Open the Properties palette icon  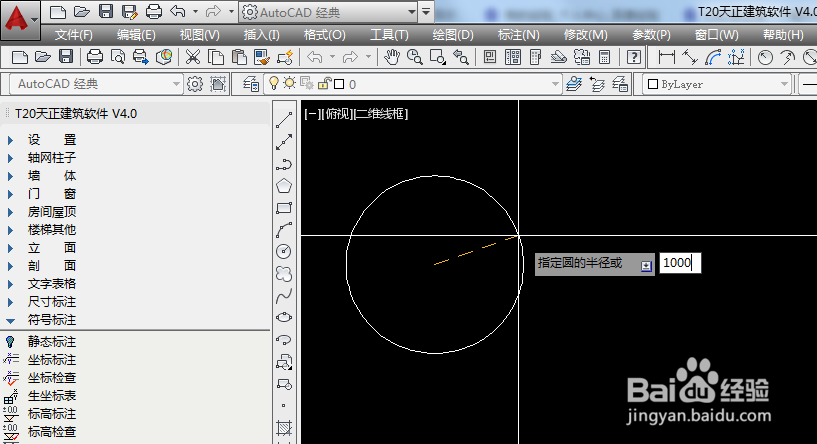490,57
